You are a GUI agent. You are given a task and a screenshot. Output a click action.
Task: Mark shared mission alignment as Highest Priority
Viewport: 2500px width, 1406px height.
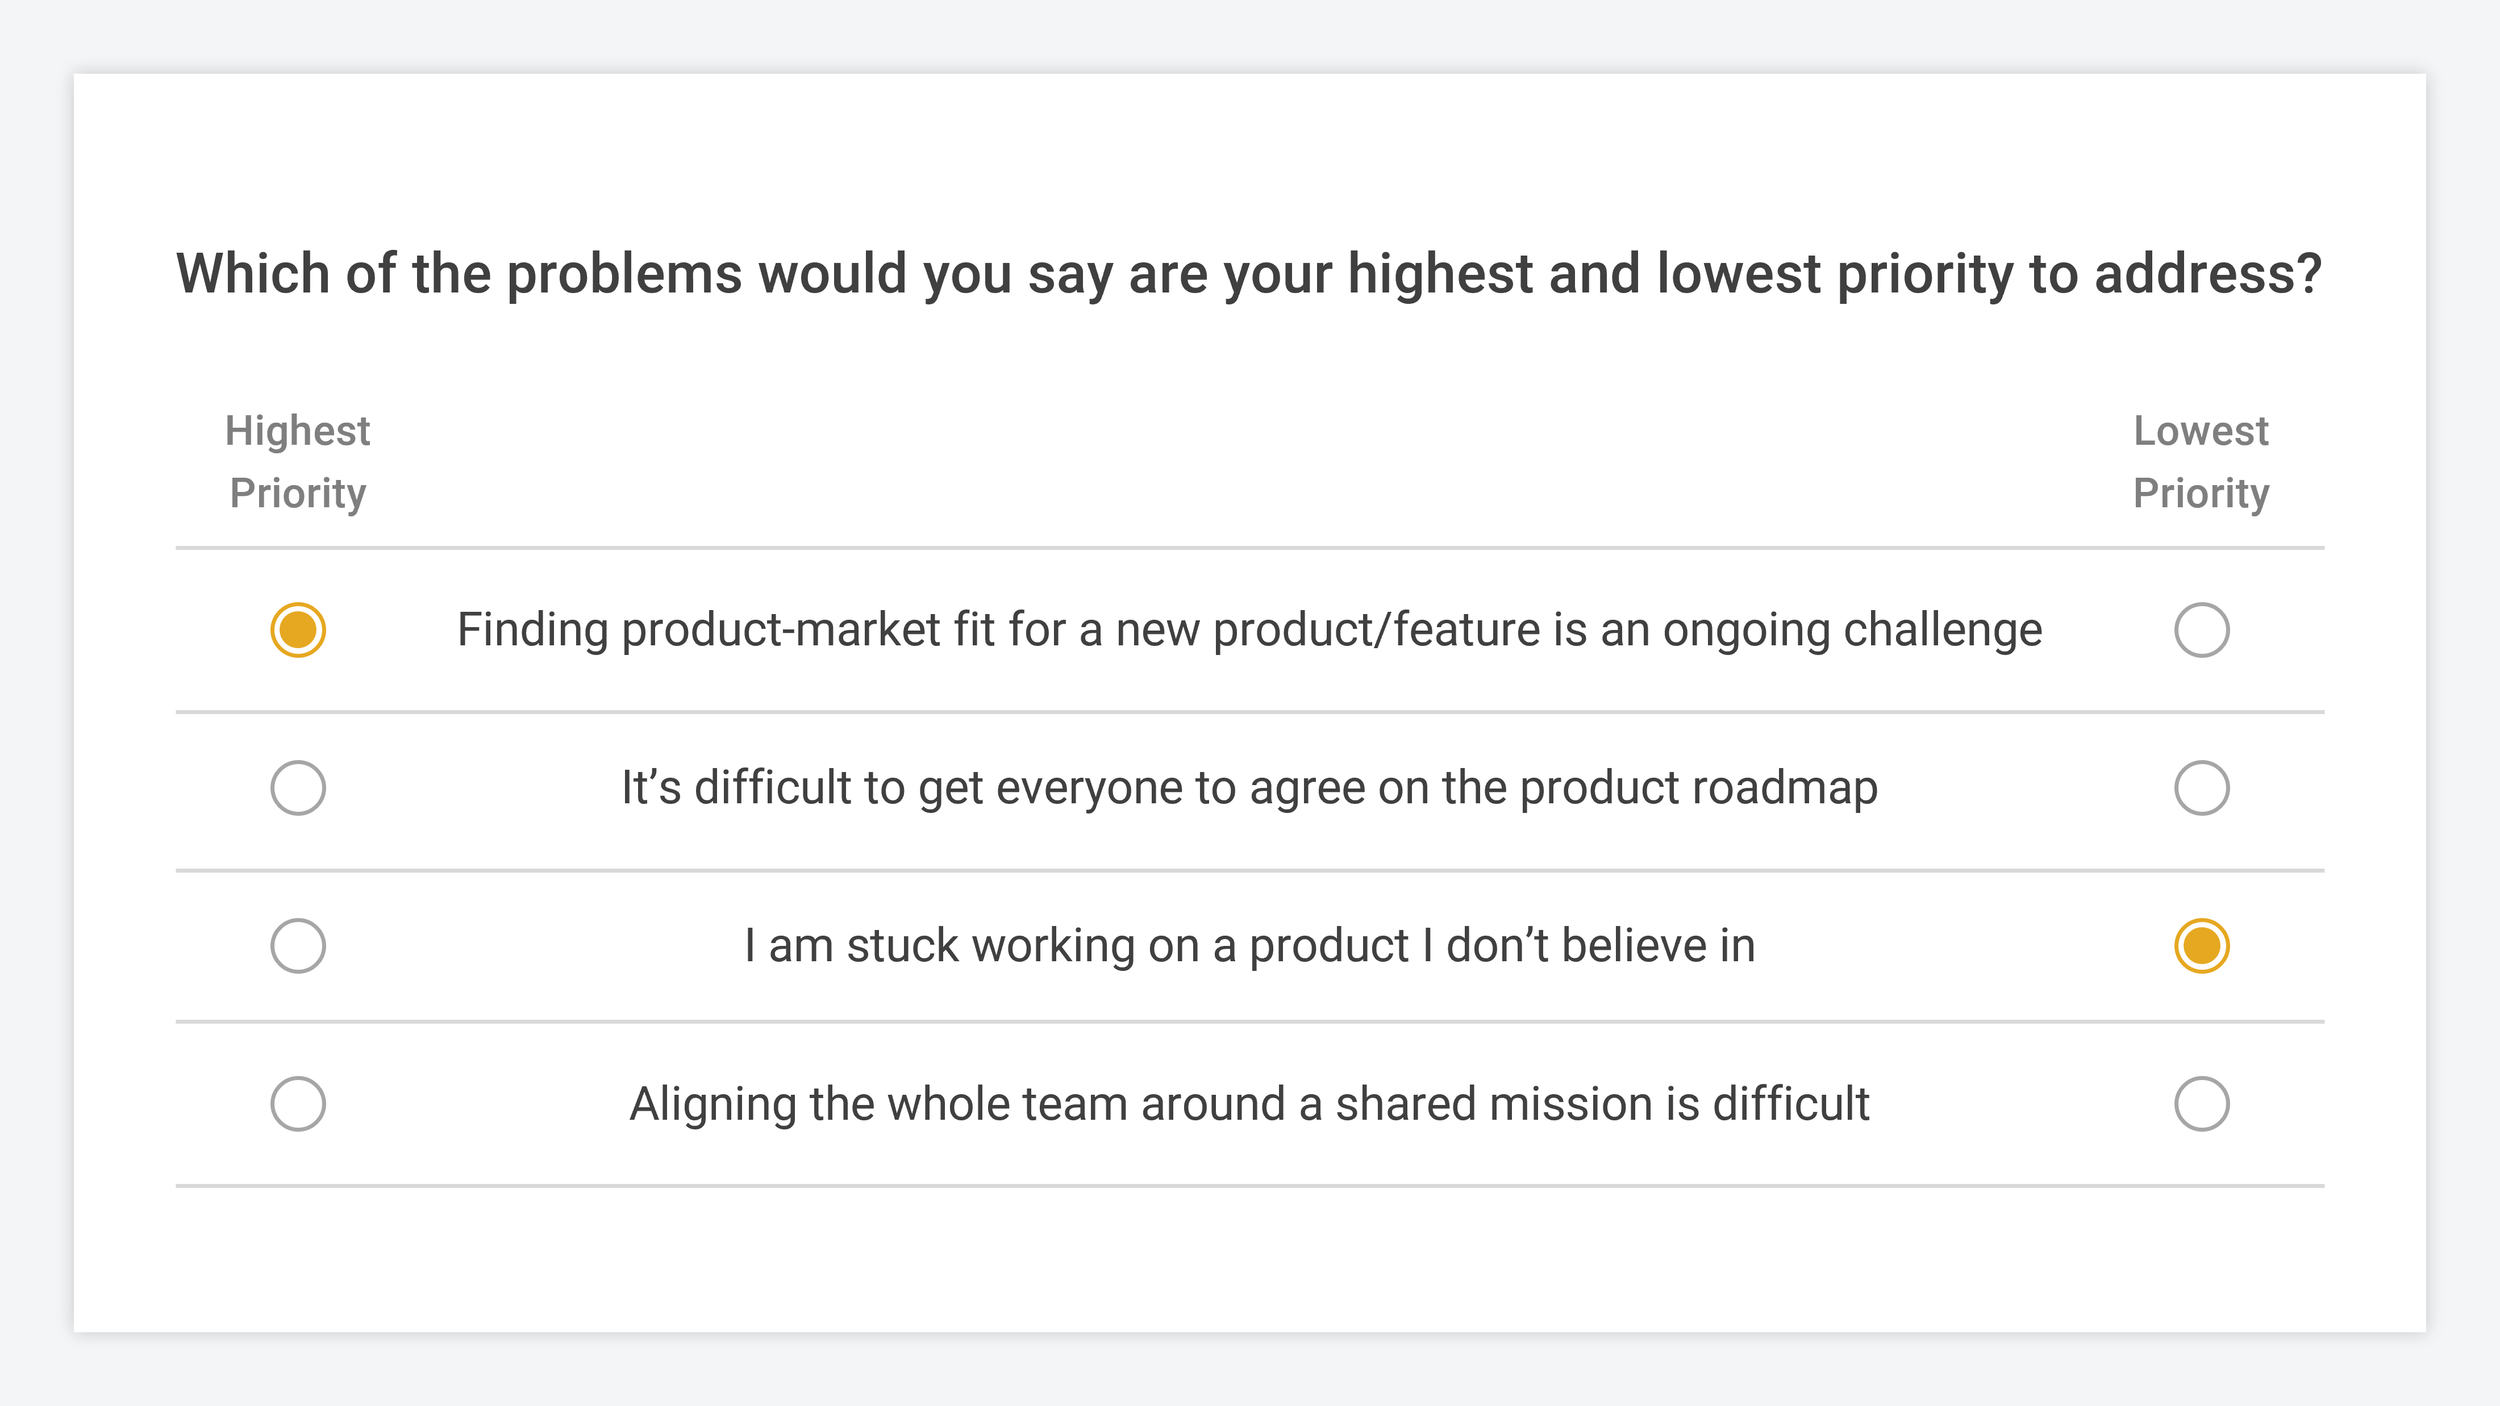point(298,1104)
